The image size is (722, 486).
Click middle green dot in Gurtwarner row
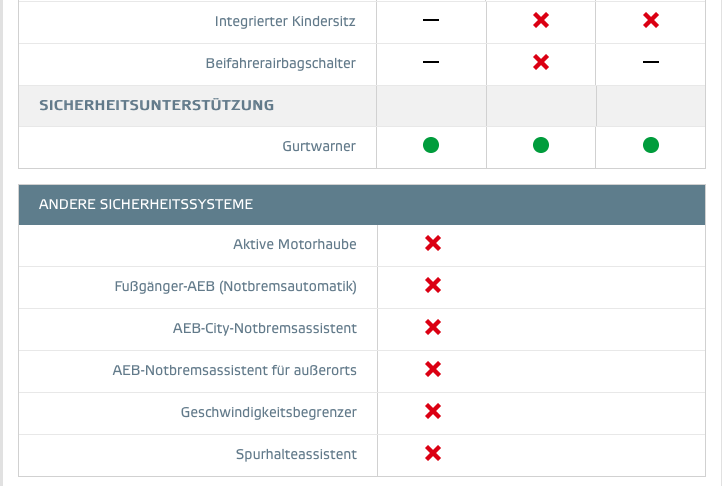[x=541, y=145]
